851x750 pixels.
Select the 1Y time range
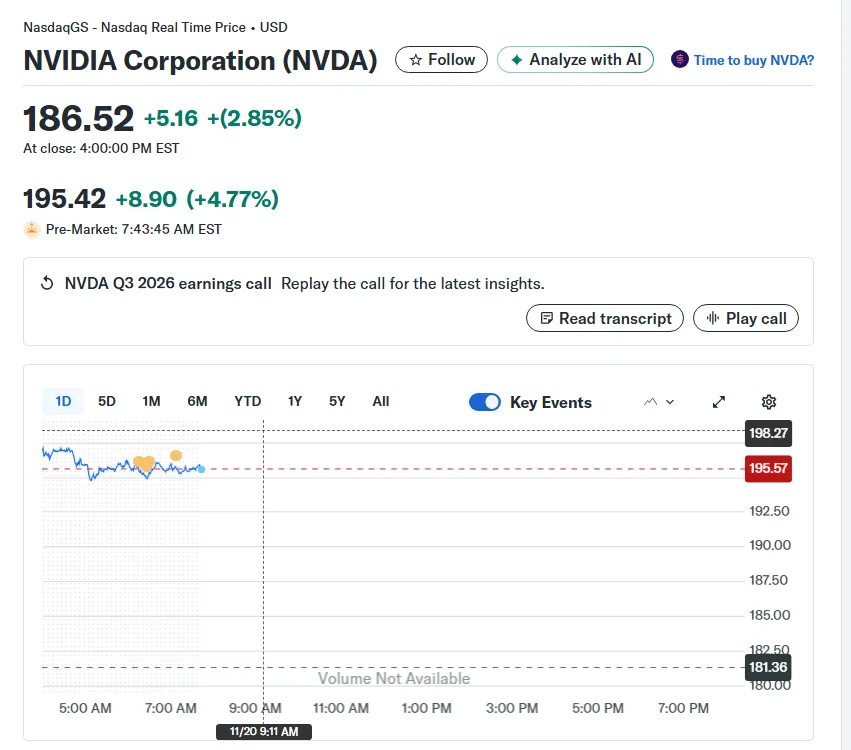click(x=294, y=401)
